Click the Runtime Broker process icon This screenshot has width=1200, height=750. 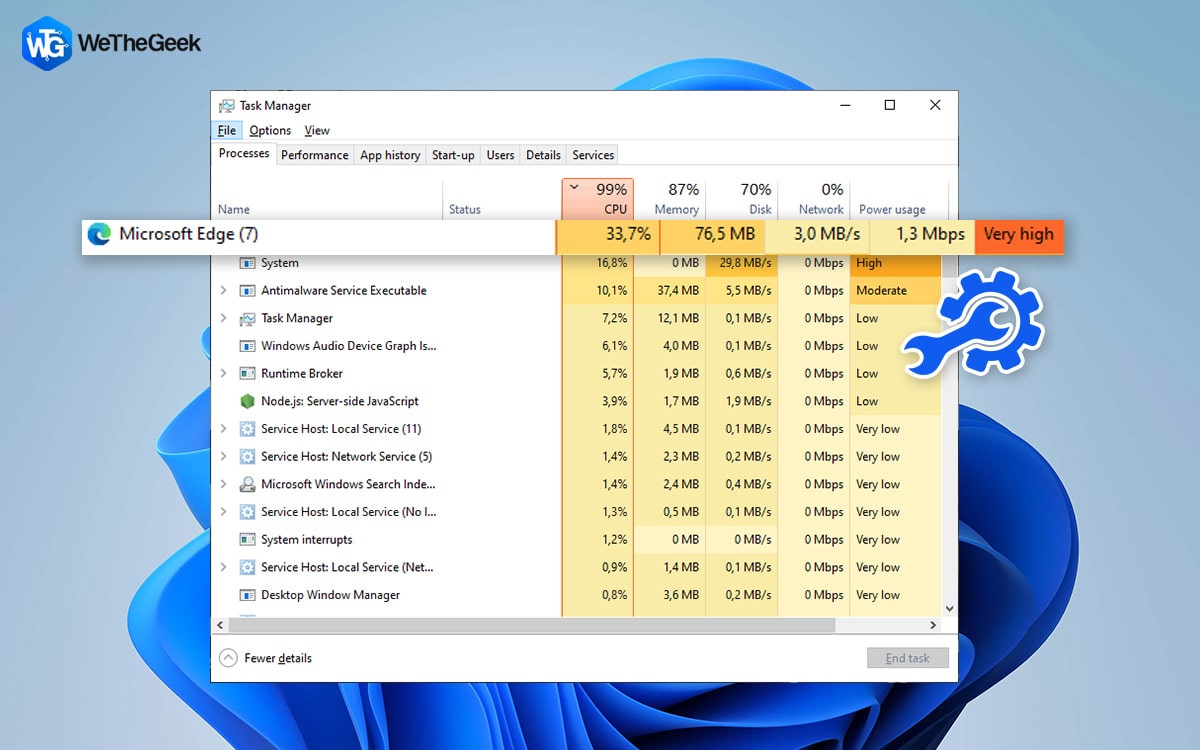[246, 373]
